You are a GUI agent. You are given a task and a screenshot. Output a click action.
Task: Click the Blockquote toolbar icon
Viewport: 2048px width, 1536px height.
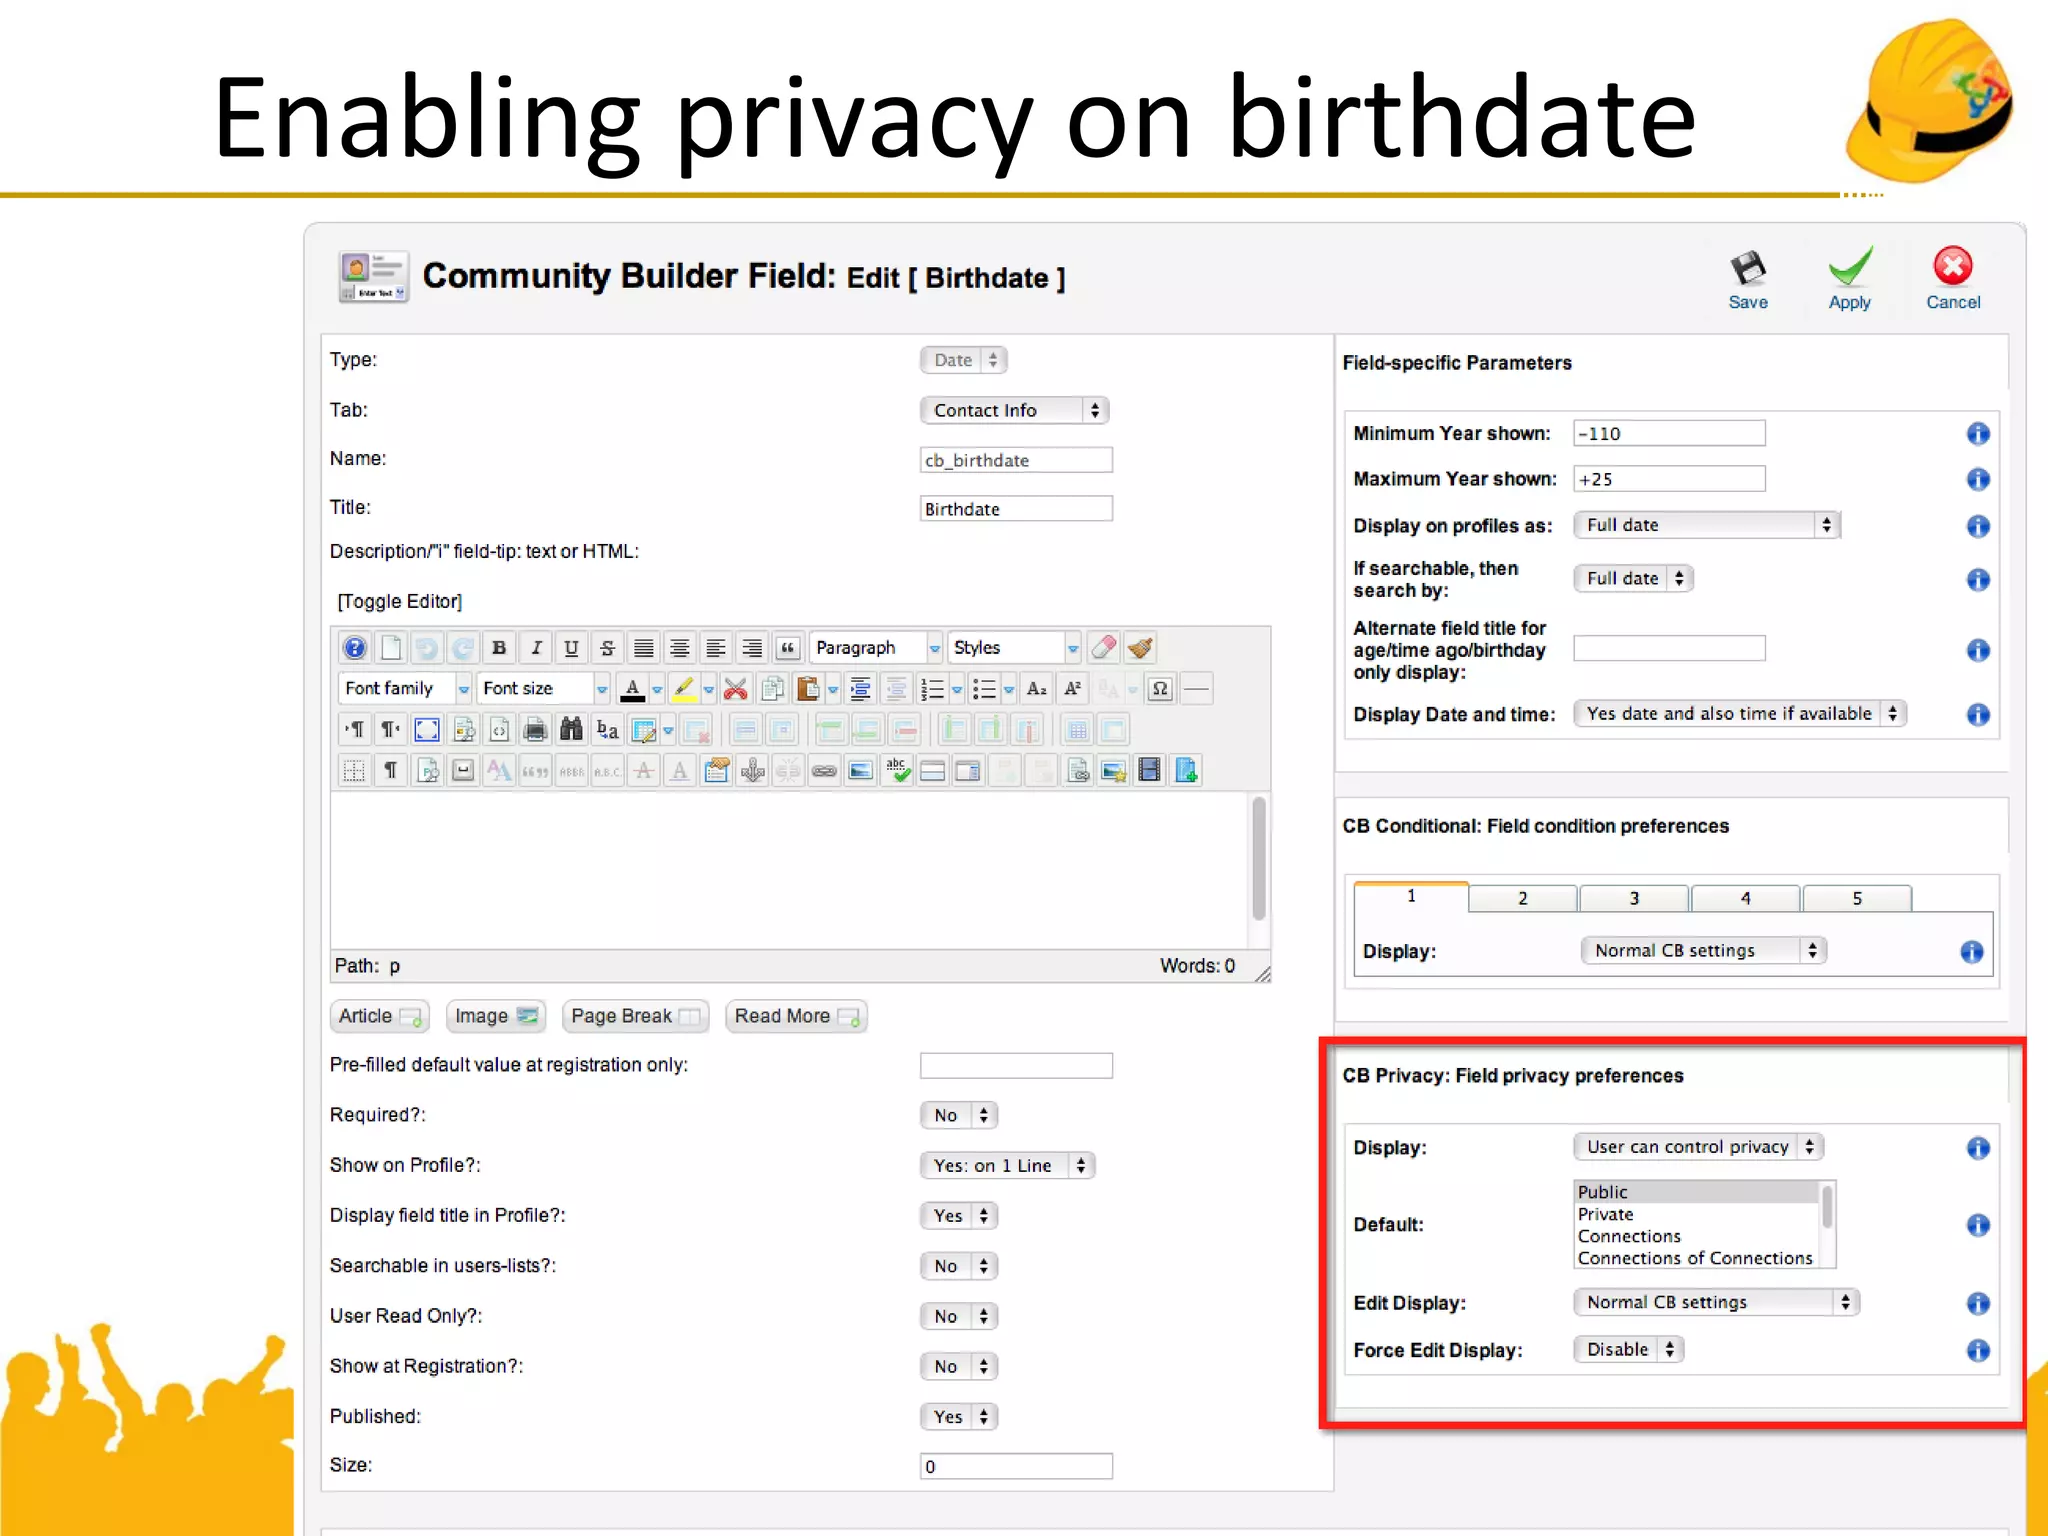pos(788,648)
